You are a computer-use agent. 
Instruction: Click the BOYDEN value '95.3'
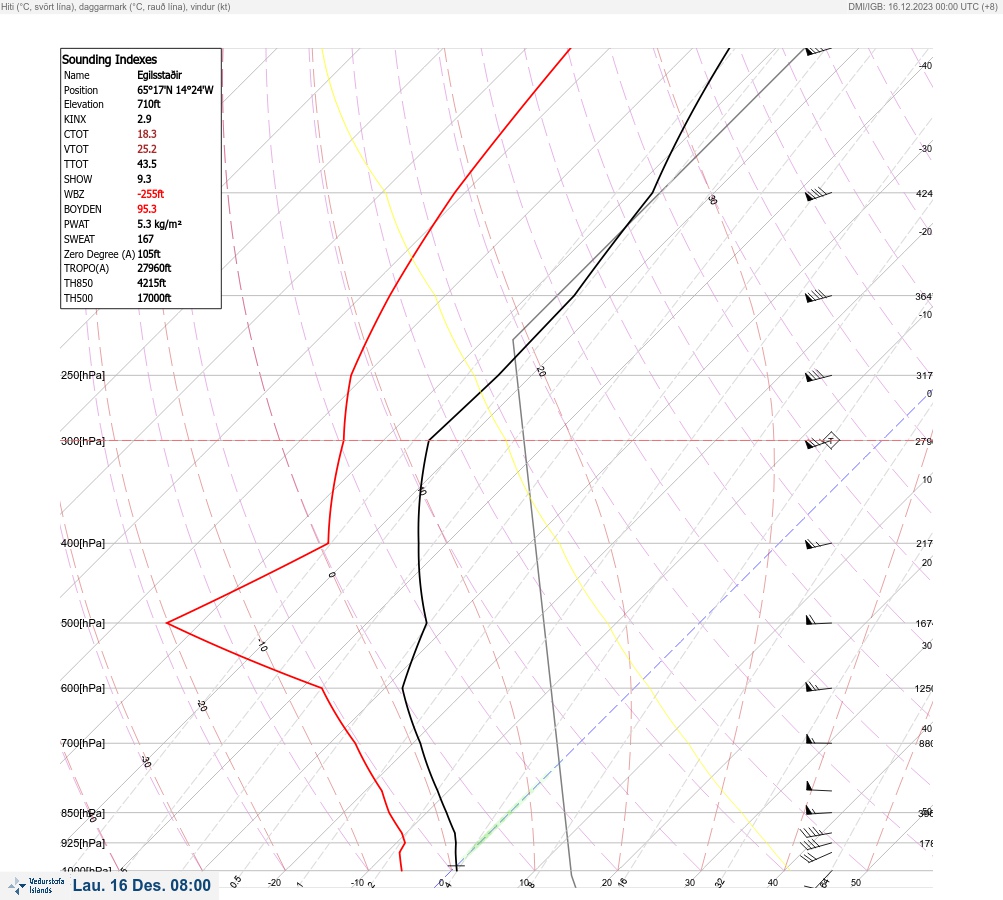coord(146,209)
